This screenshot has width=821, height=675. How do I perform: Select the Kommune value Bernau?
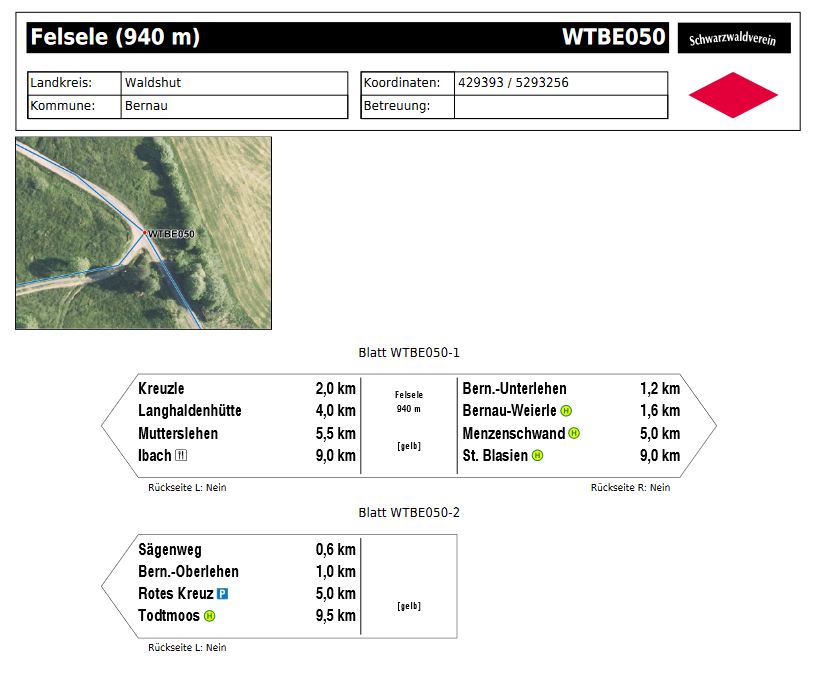[x=144, y=106]
